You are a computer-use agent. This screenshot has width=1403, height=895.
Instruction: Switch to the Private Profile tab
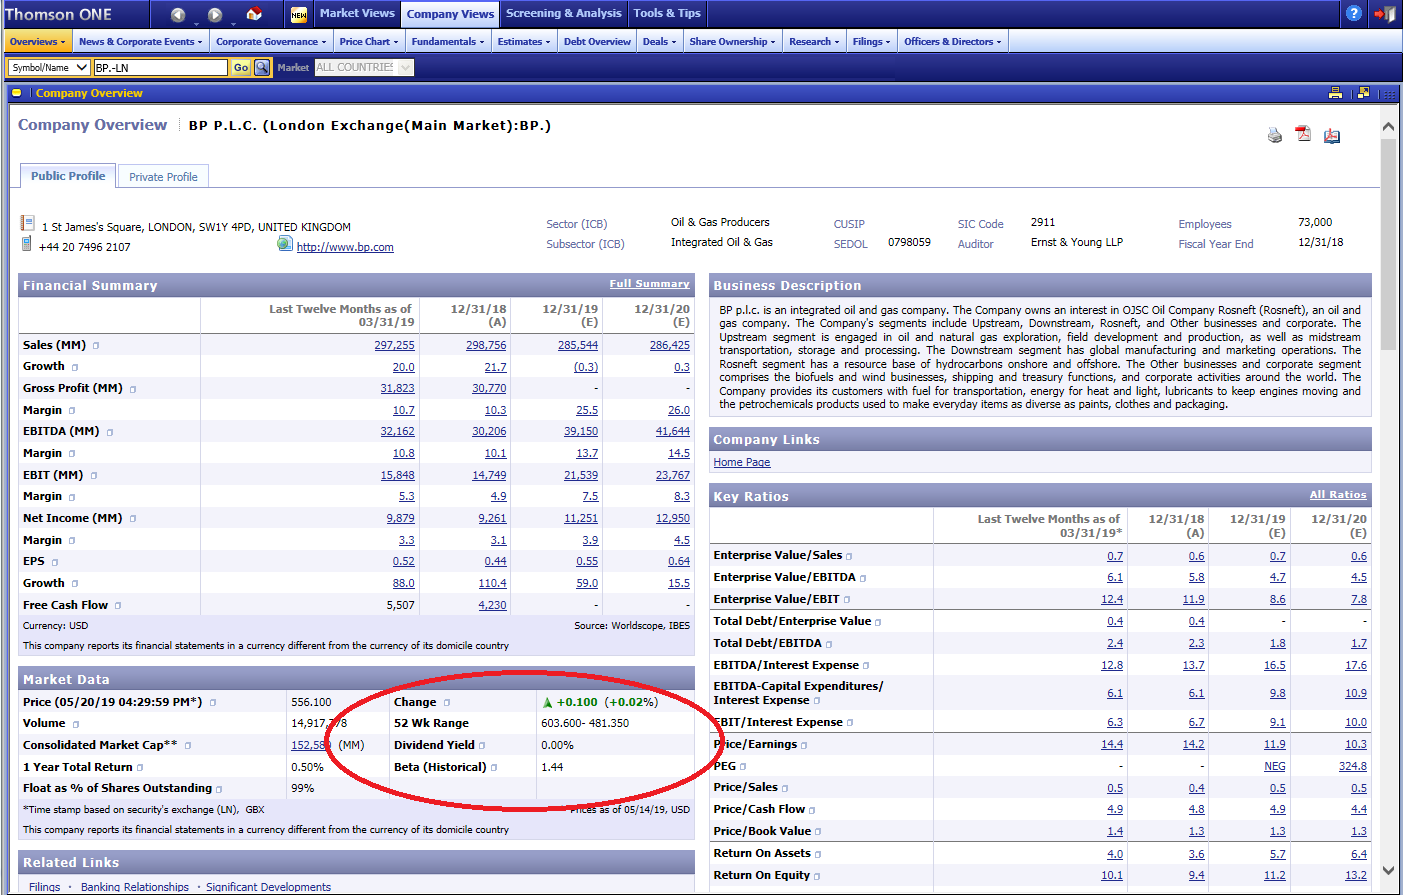click(163, 177)
